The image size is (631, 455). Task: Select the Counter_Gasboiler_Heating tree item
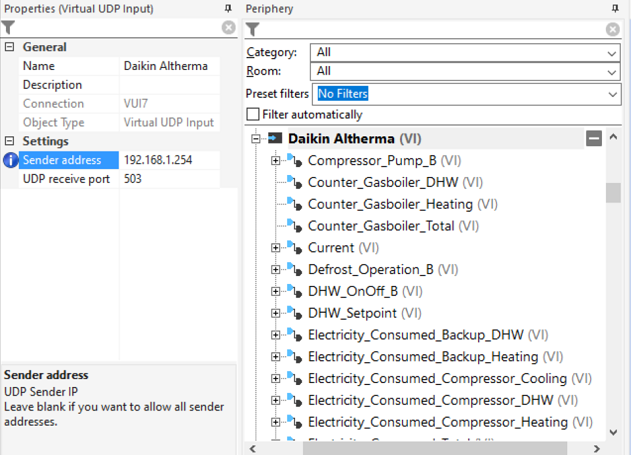click(x=403, y=204)
